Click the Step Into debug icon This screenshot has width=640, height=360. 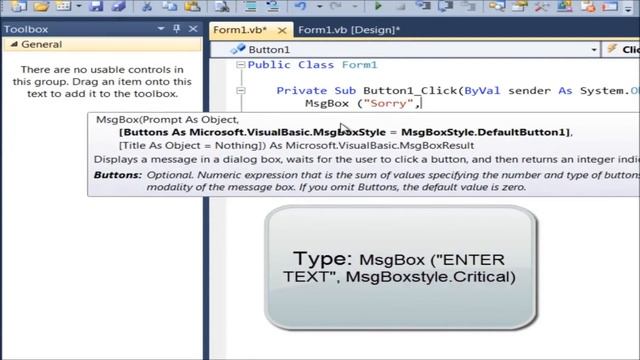pos(422,6)
